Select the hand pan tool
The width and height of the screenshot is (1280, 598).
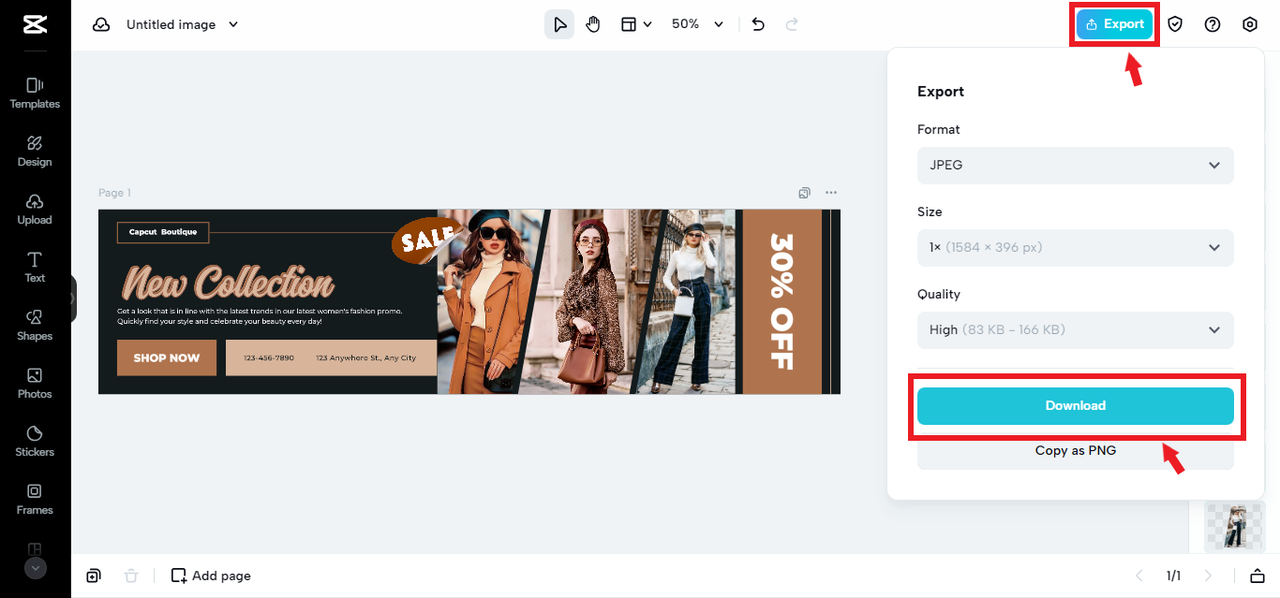[593, 24]
